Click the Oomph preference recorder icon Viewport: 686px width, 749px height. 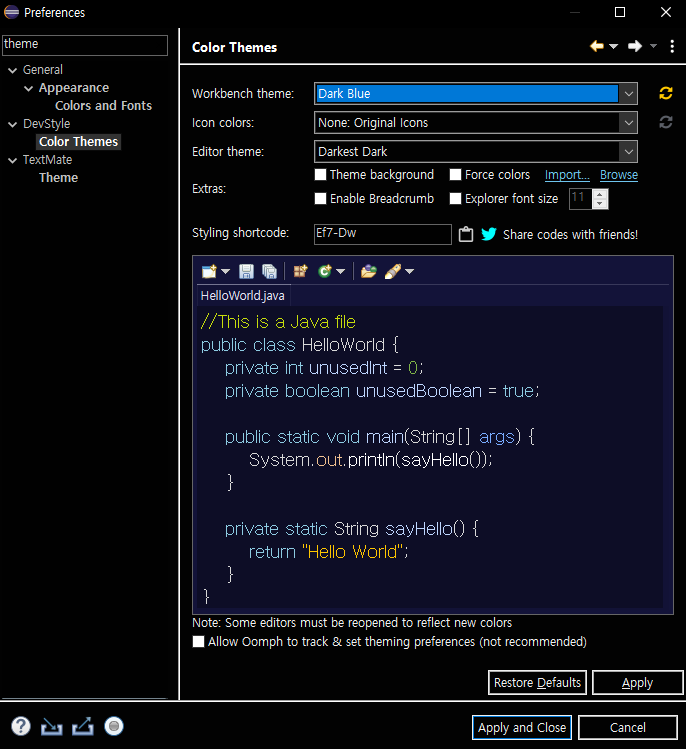114,726
